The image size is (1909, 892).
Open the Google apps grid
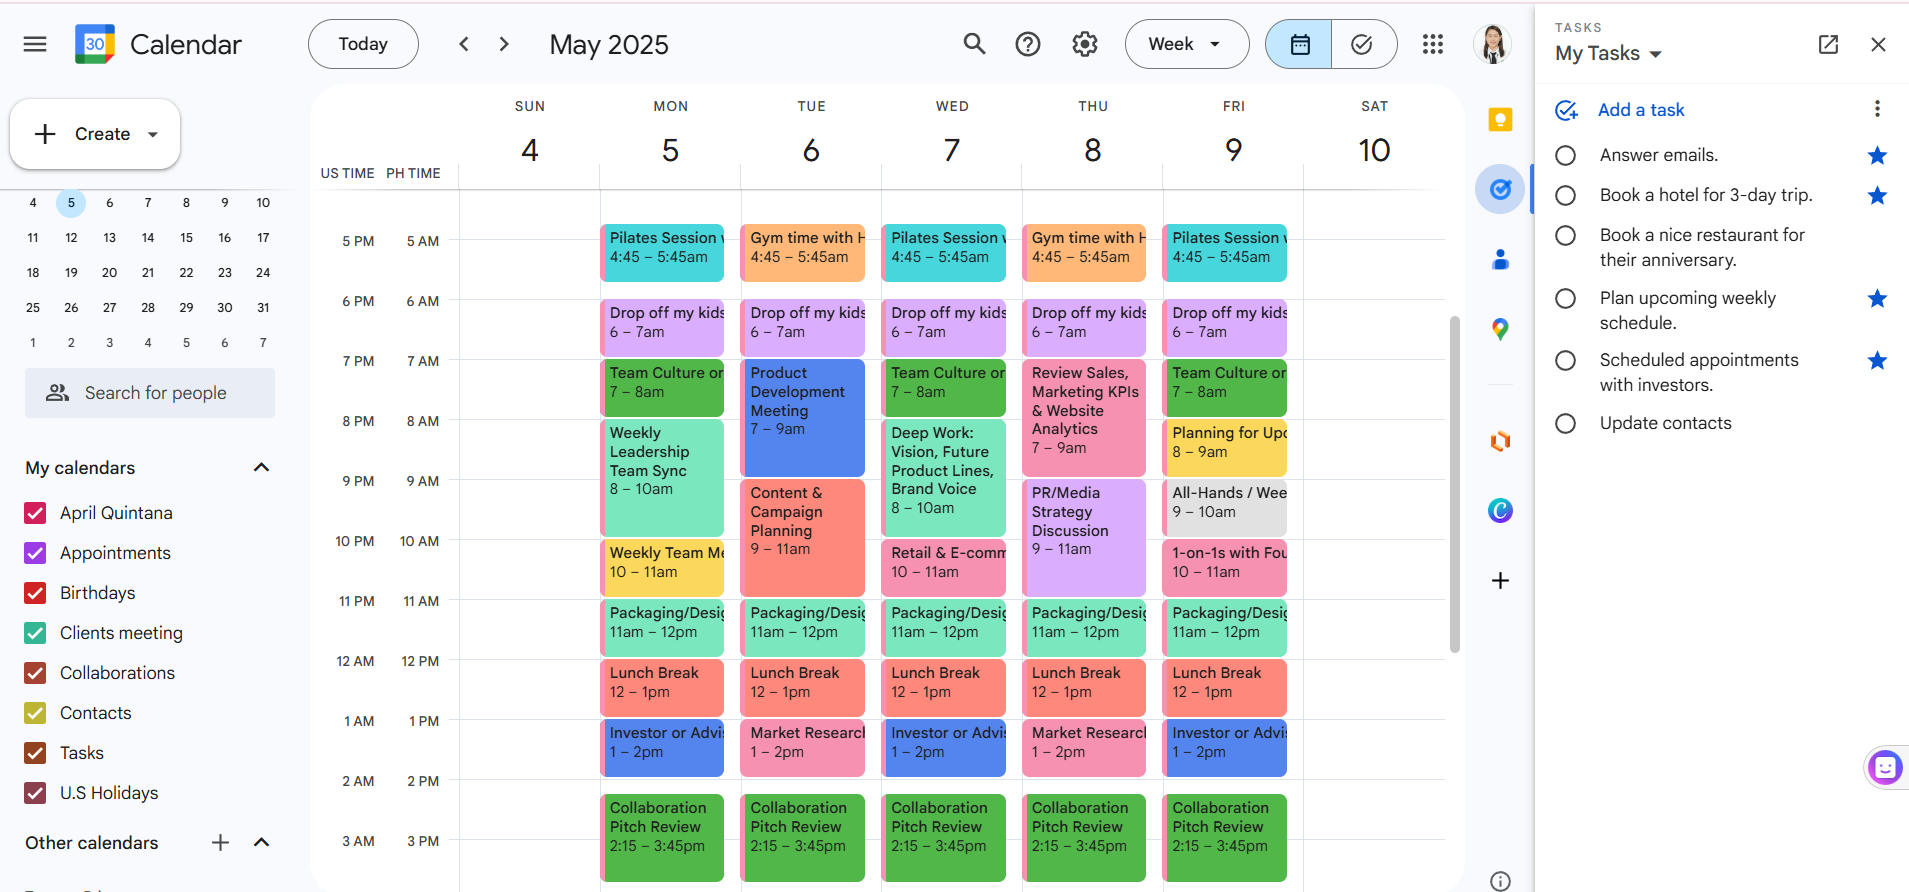point(1433,44)
